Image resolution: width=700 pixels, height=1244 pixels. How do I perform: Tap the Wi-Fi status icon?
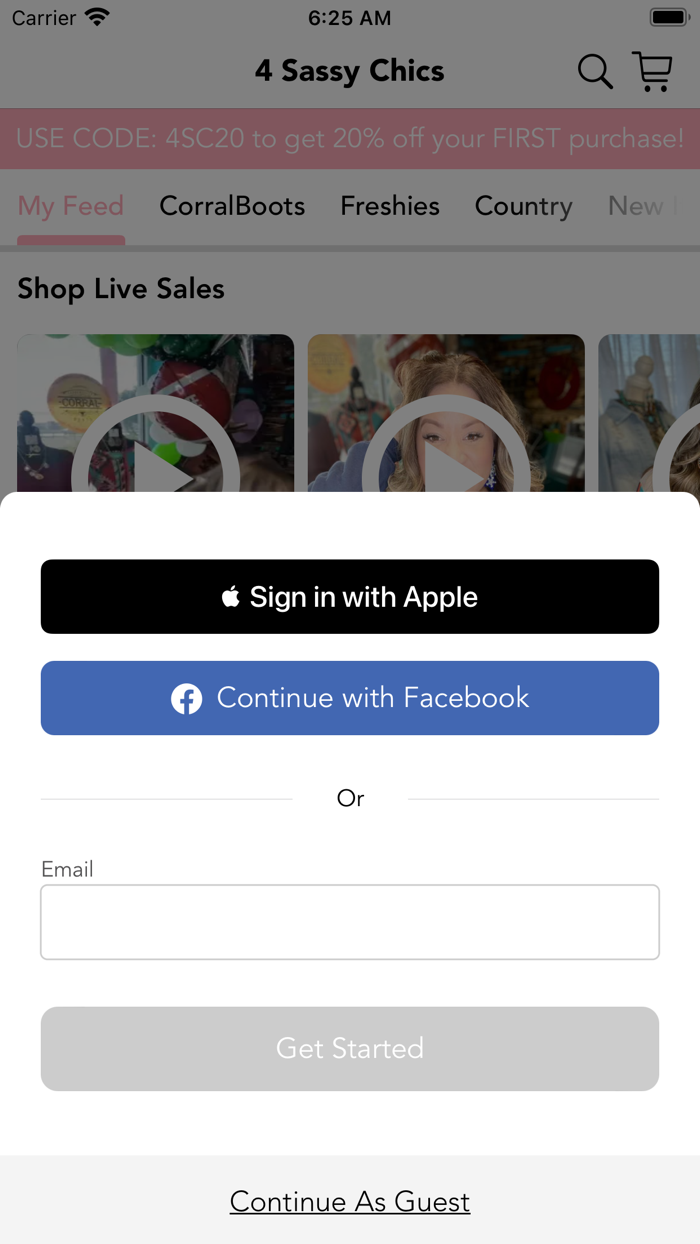click(98, 18)
